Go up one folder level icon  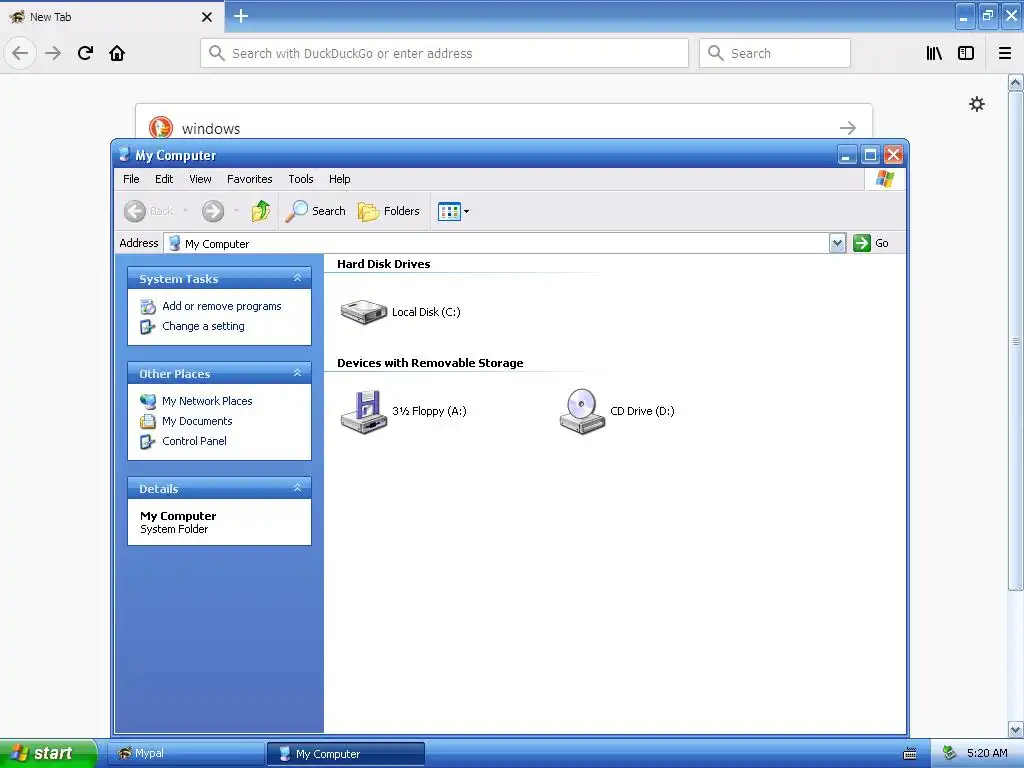click(x=261, y=211)
